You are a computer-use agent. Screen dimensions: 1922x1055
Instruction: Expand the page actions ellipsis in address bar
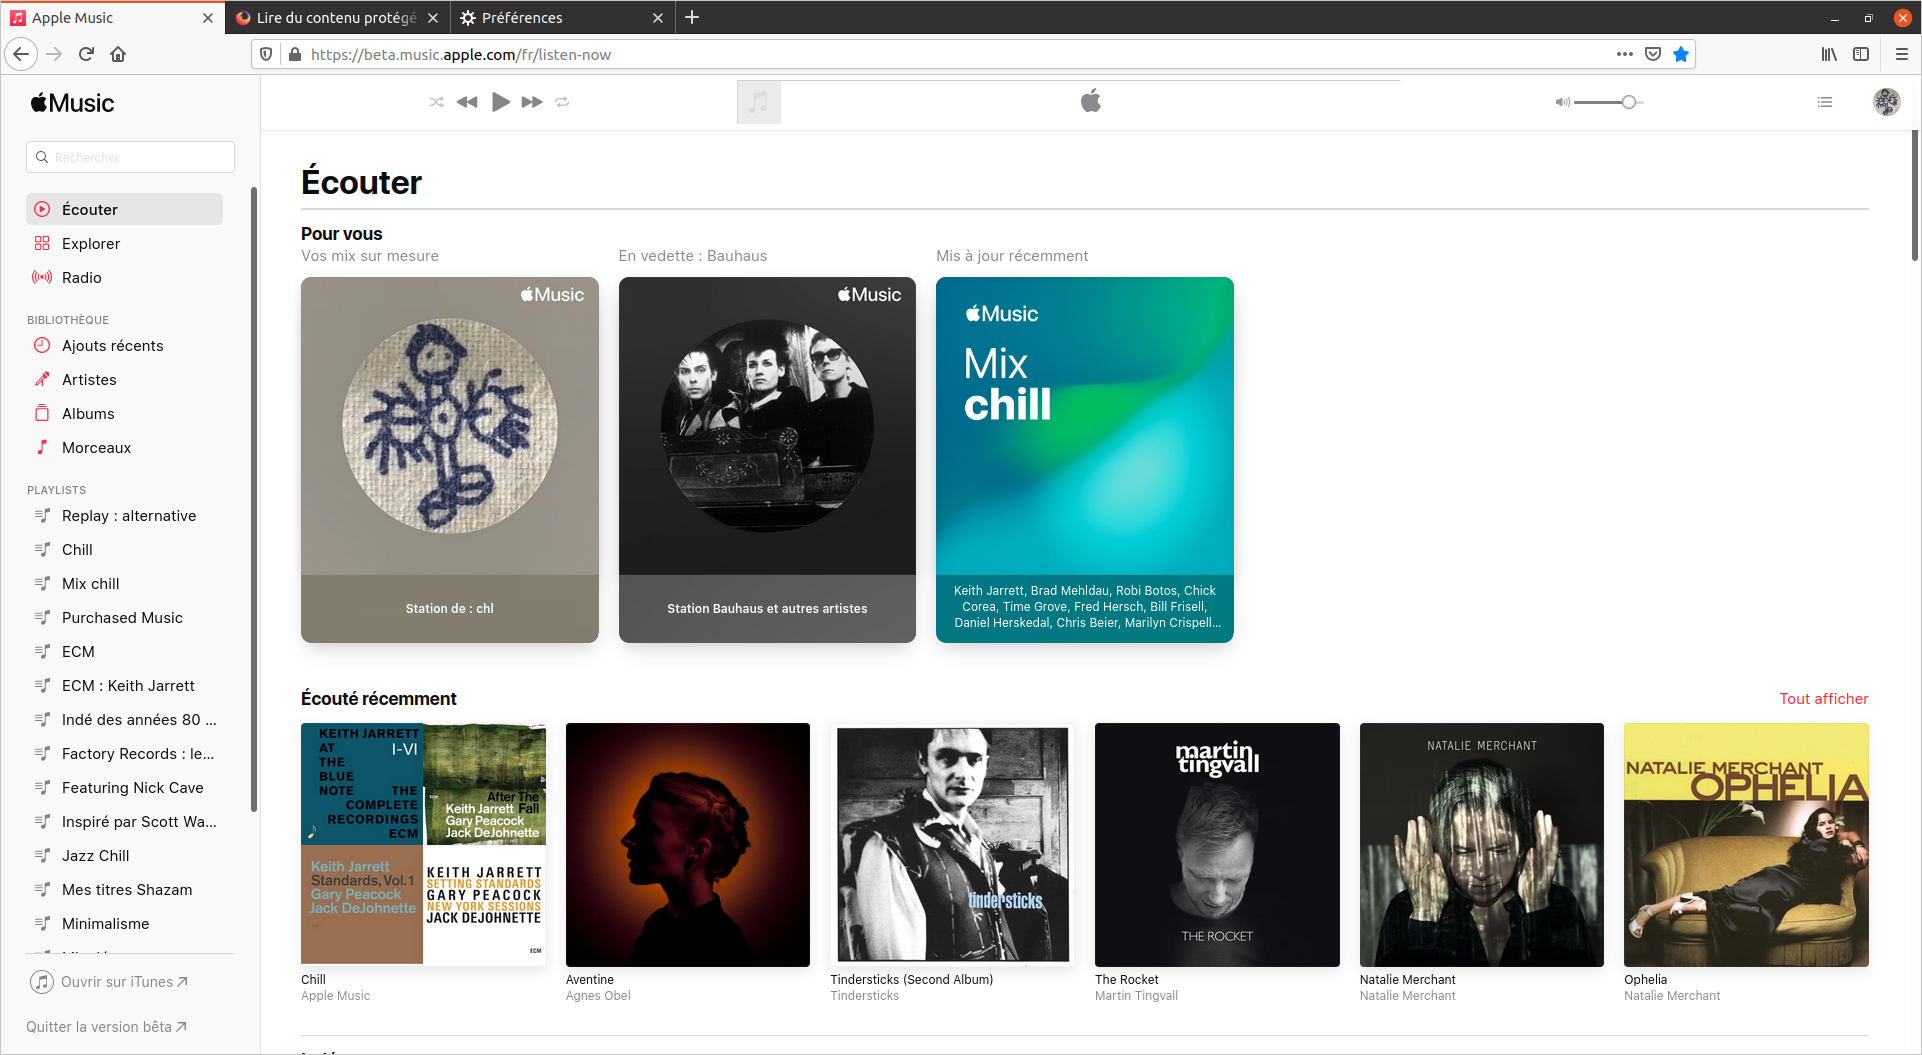click(1624, 55)
